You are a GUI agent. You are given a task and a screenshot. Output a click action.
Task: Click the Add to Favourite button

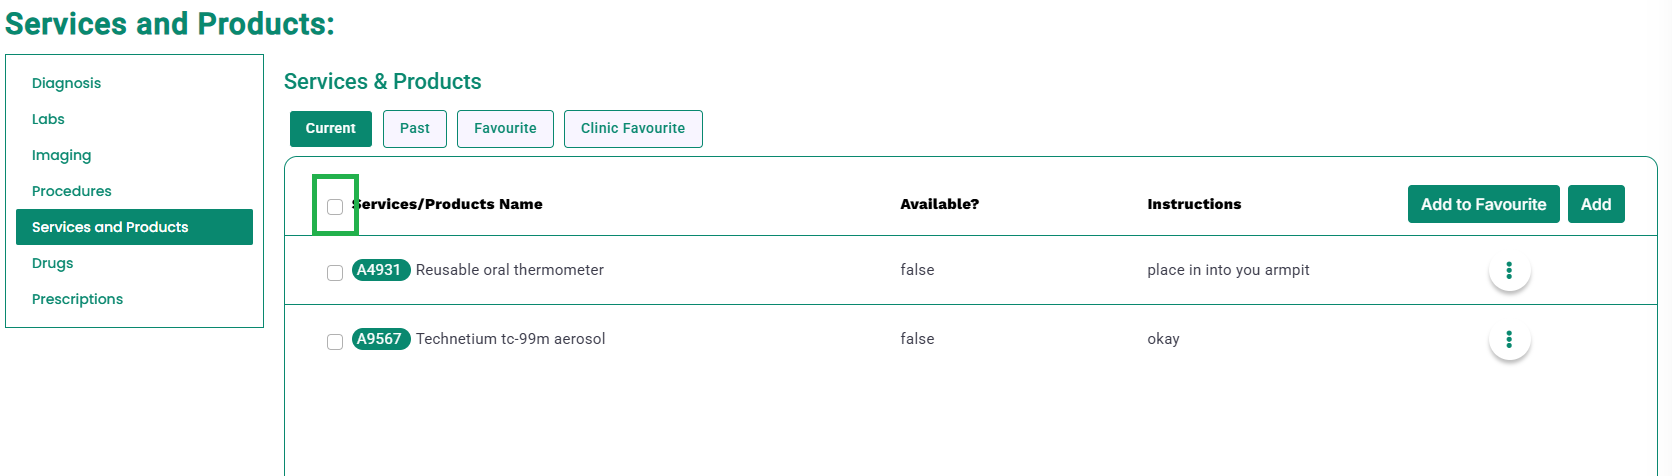pos(1483,204)
